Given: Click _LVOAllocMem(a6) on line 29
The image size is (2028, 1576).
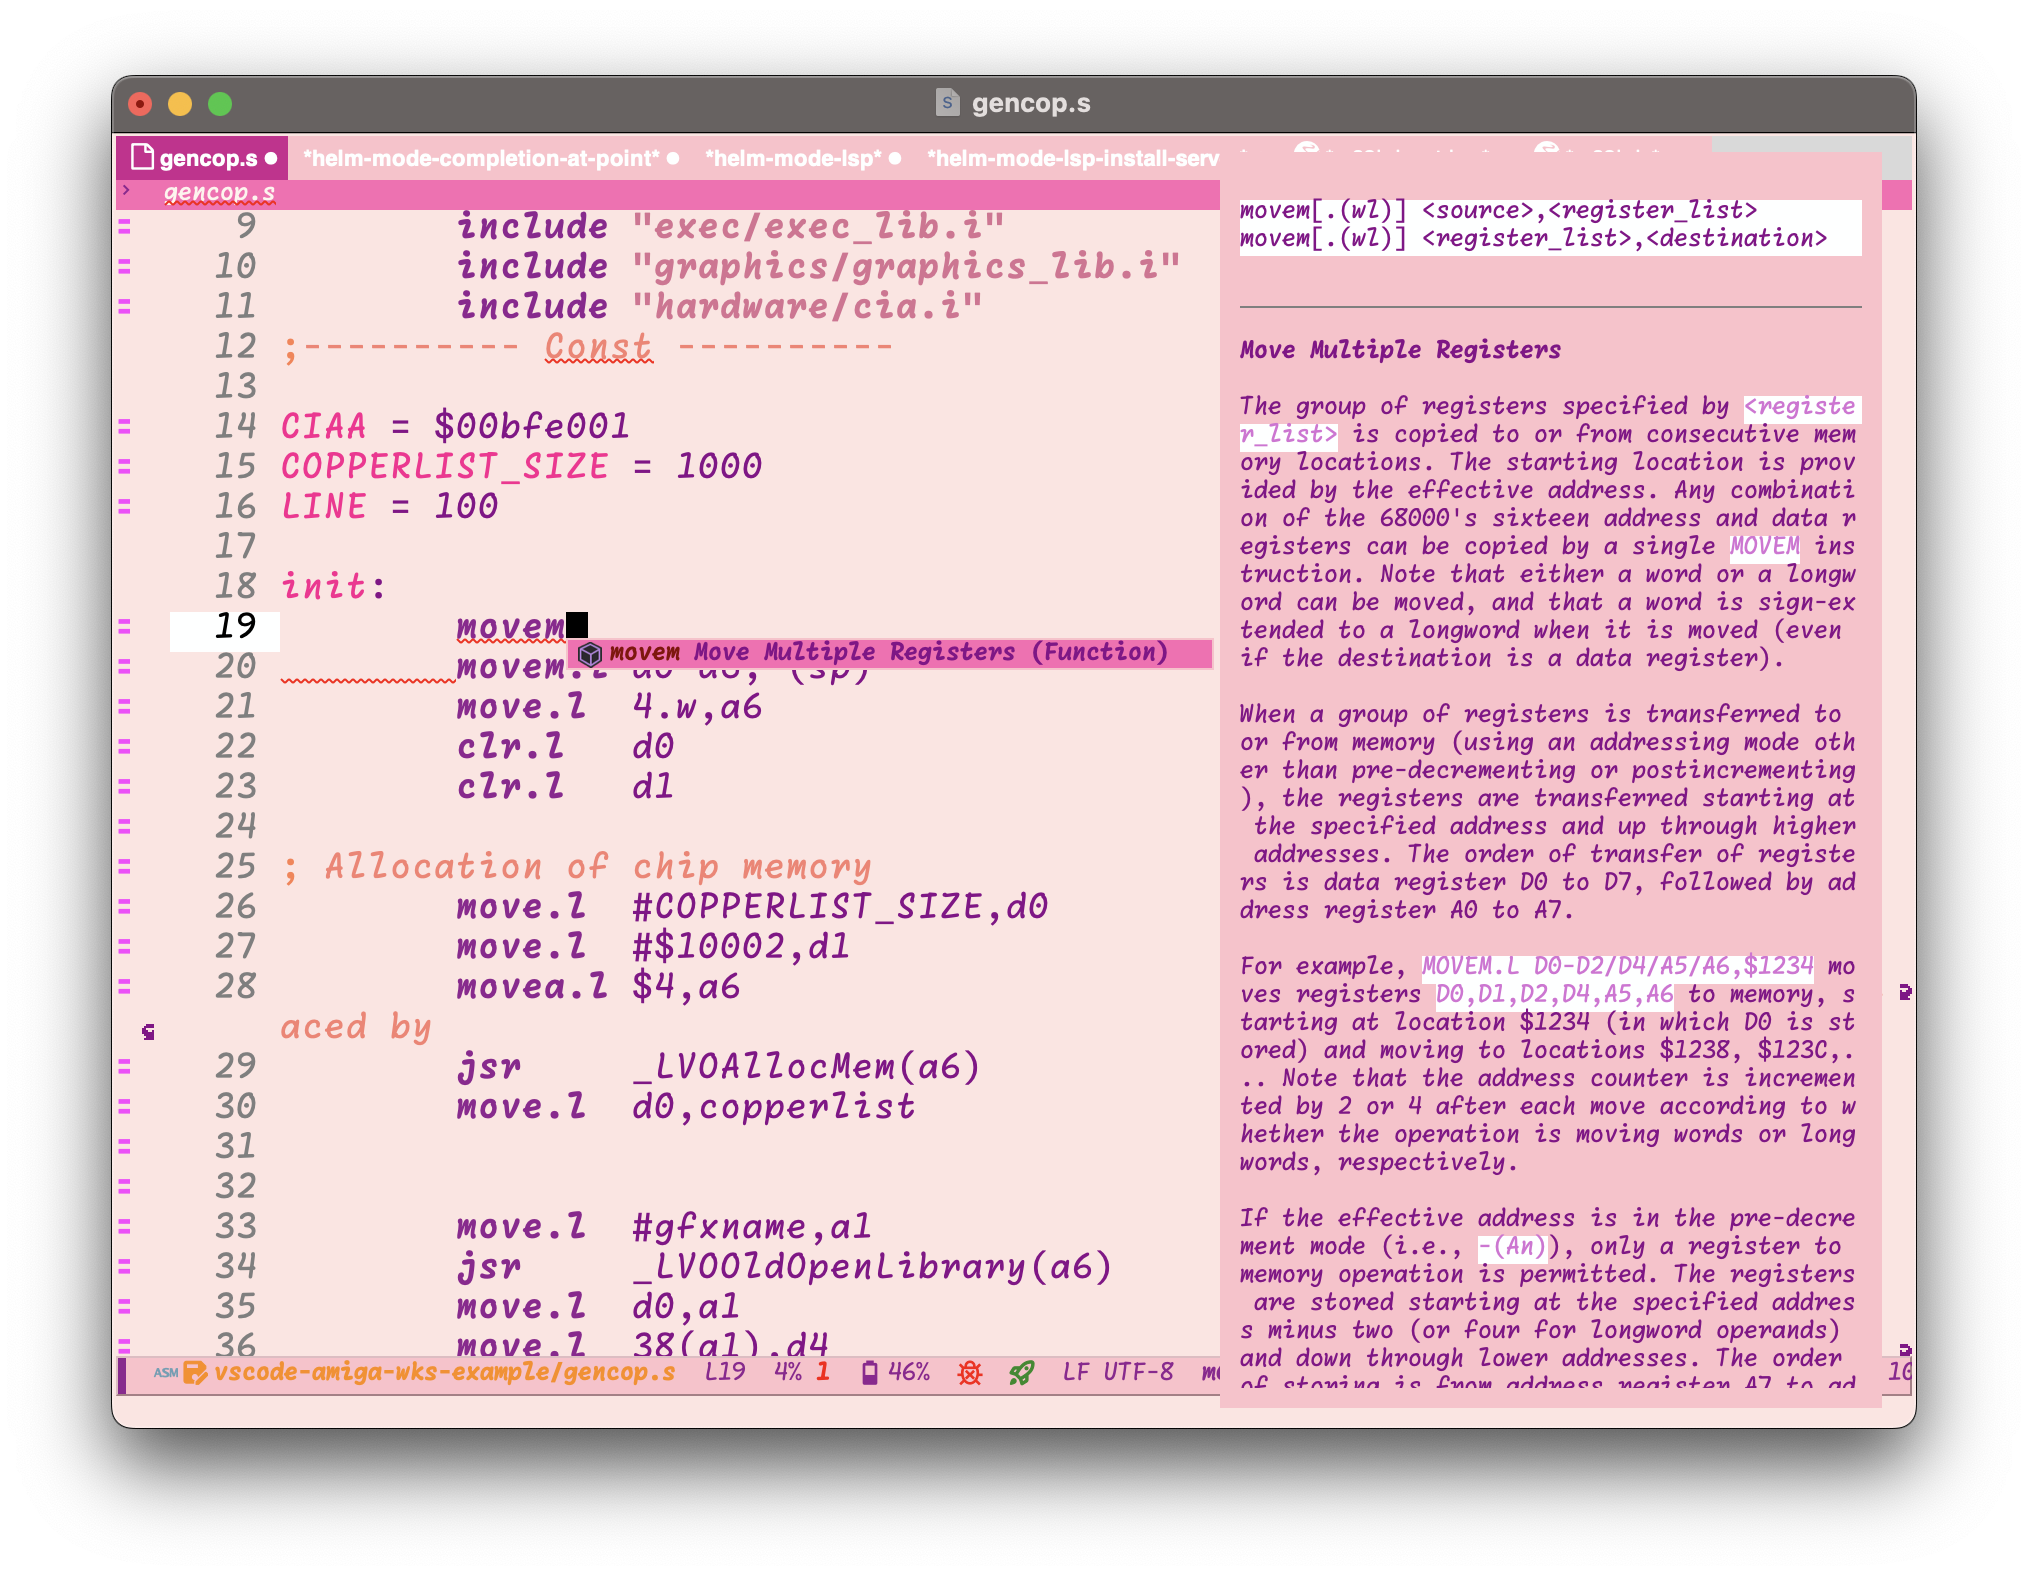Looking at the screenshot, I should coord(806,1067).
